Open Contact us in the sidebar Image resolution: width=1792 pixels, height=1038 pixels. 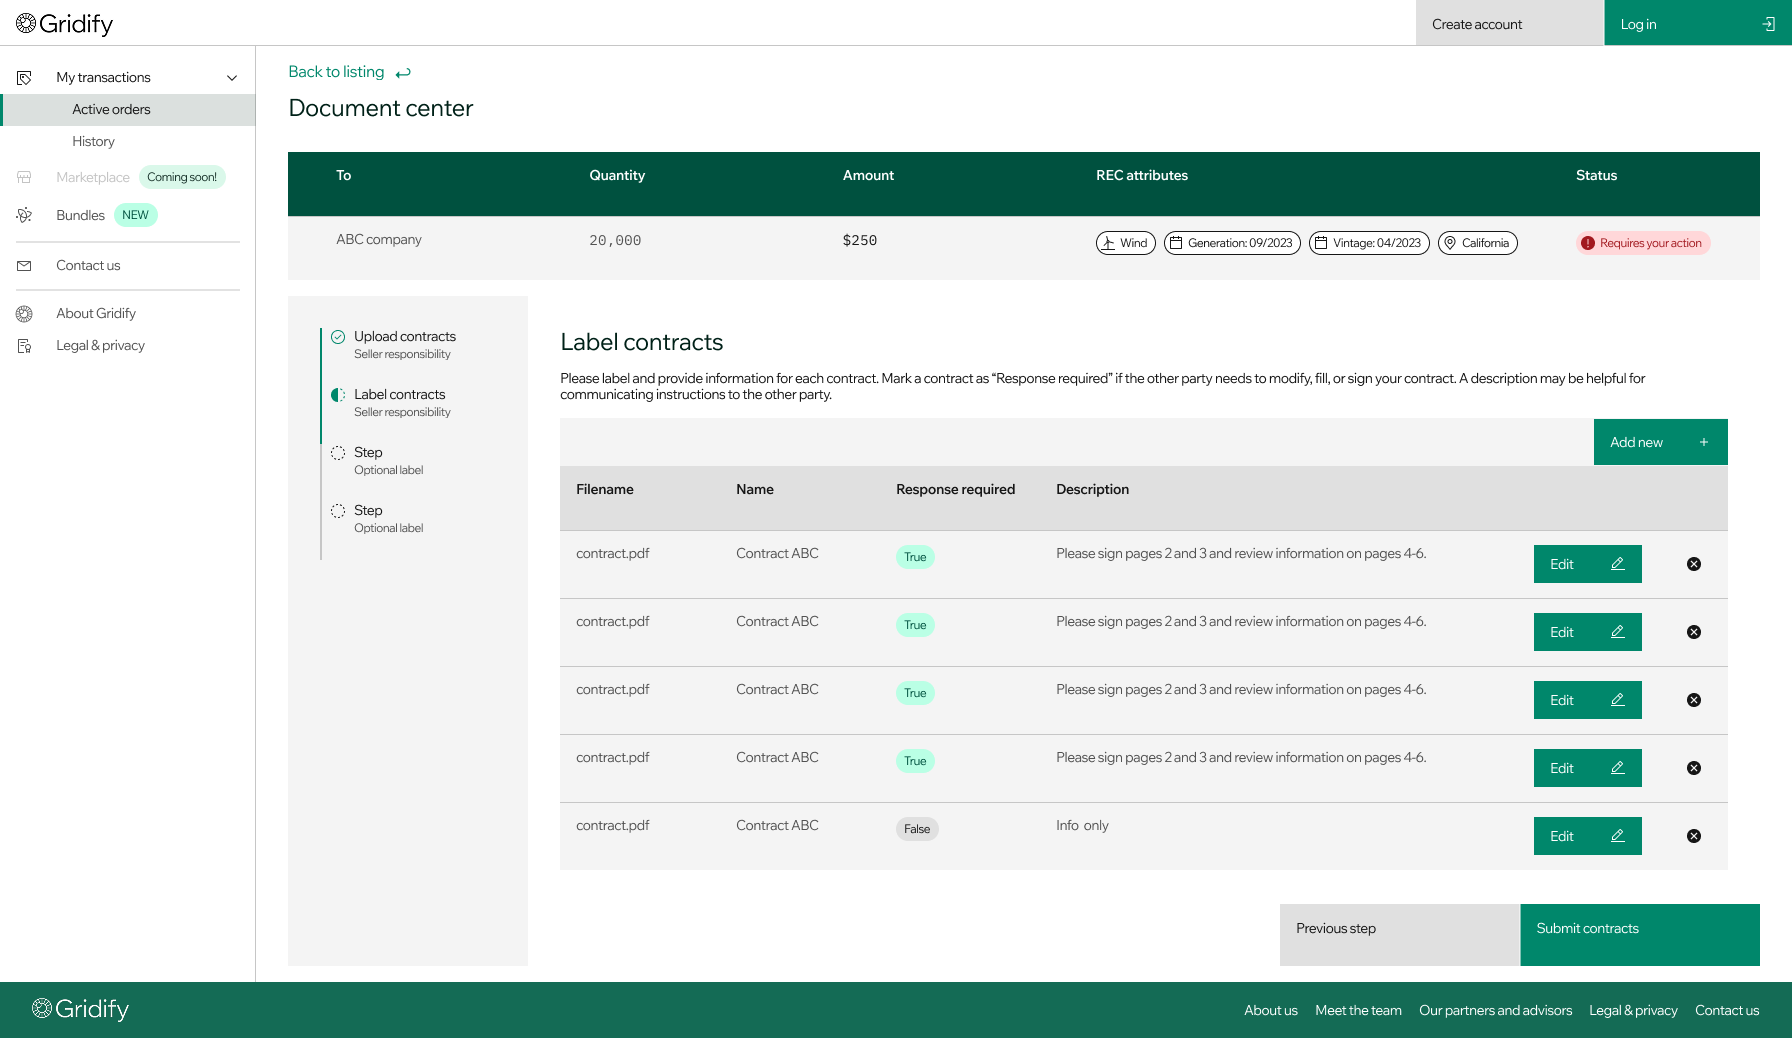click(x=88, y=265)
